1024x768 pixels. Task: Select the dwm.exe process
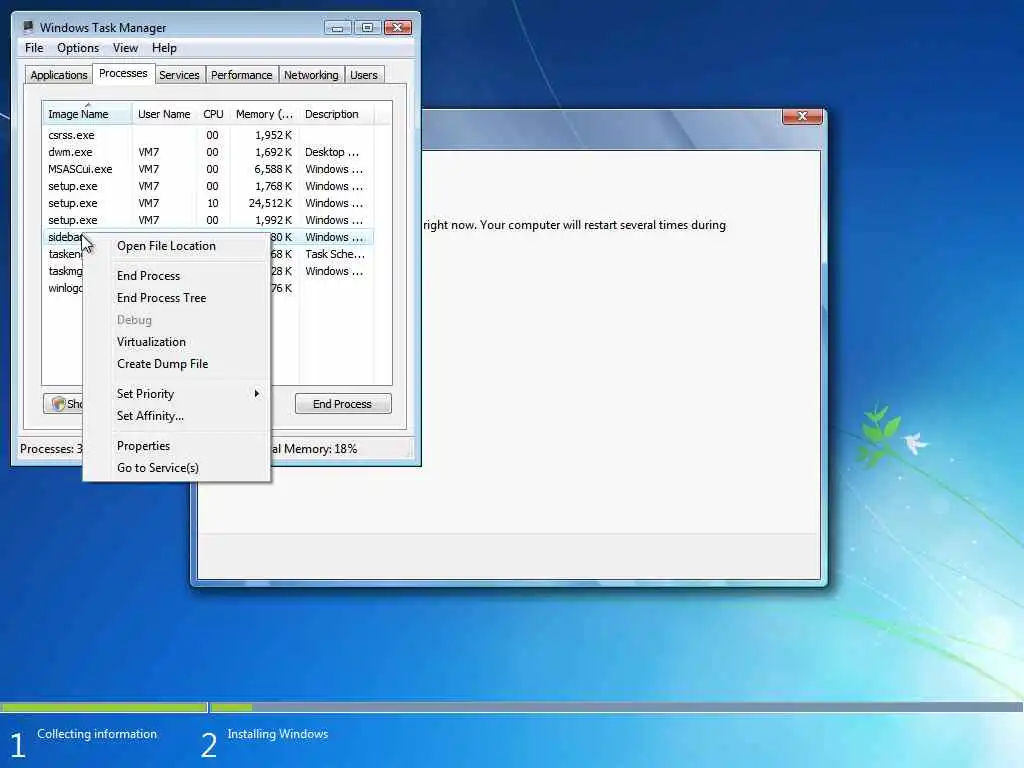pos(208,152)
